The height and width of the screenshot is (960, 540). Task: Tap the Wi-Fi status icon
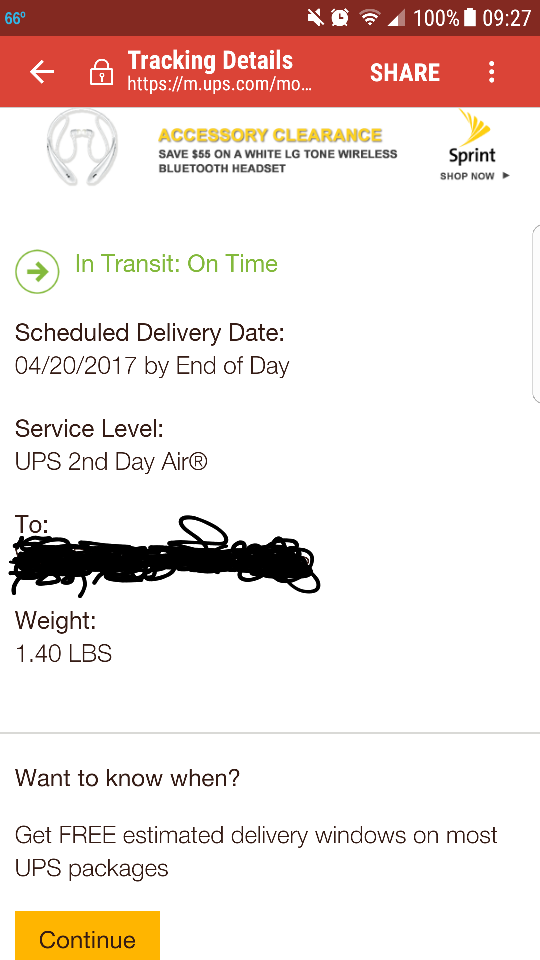(369, 18)
